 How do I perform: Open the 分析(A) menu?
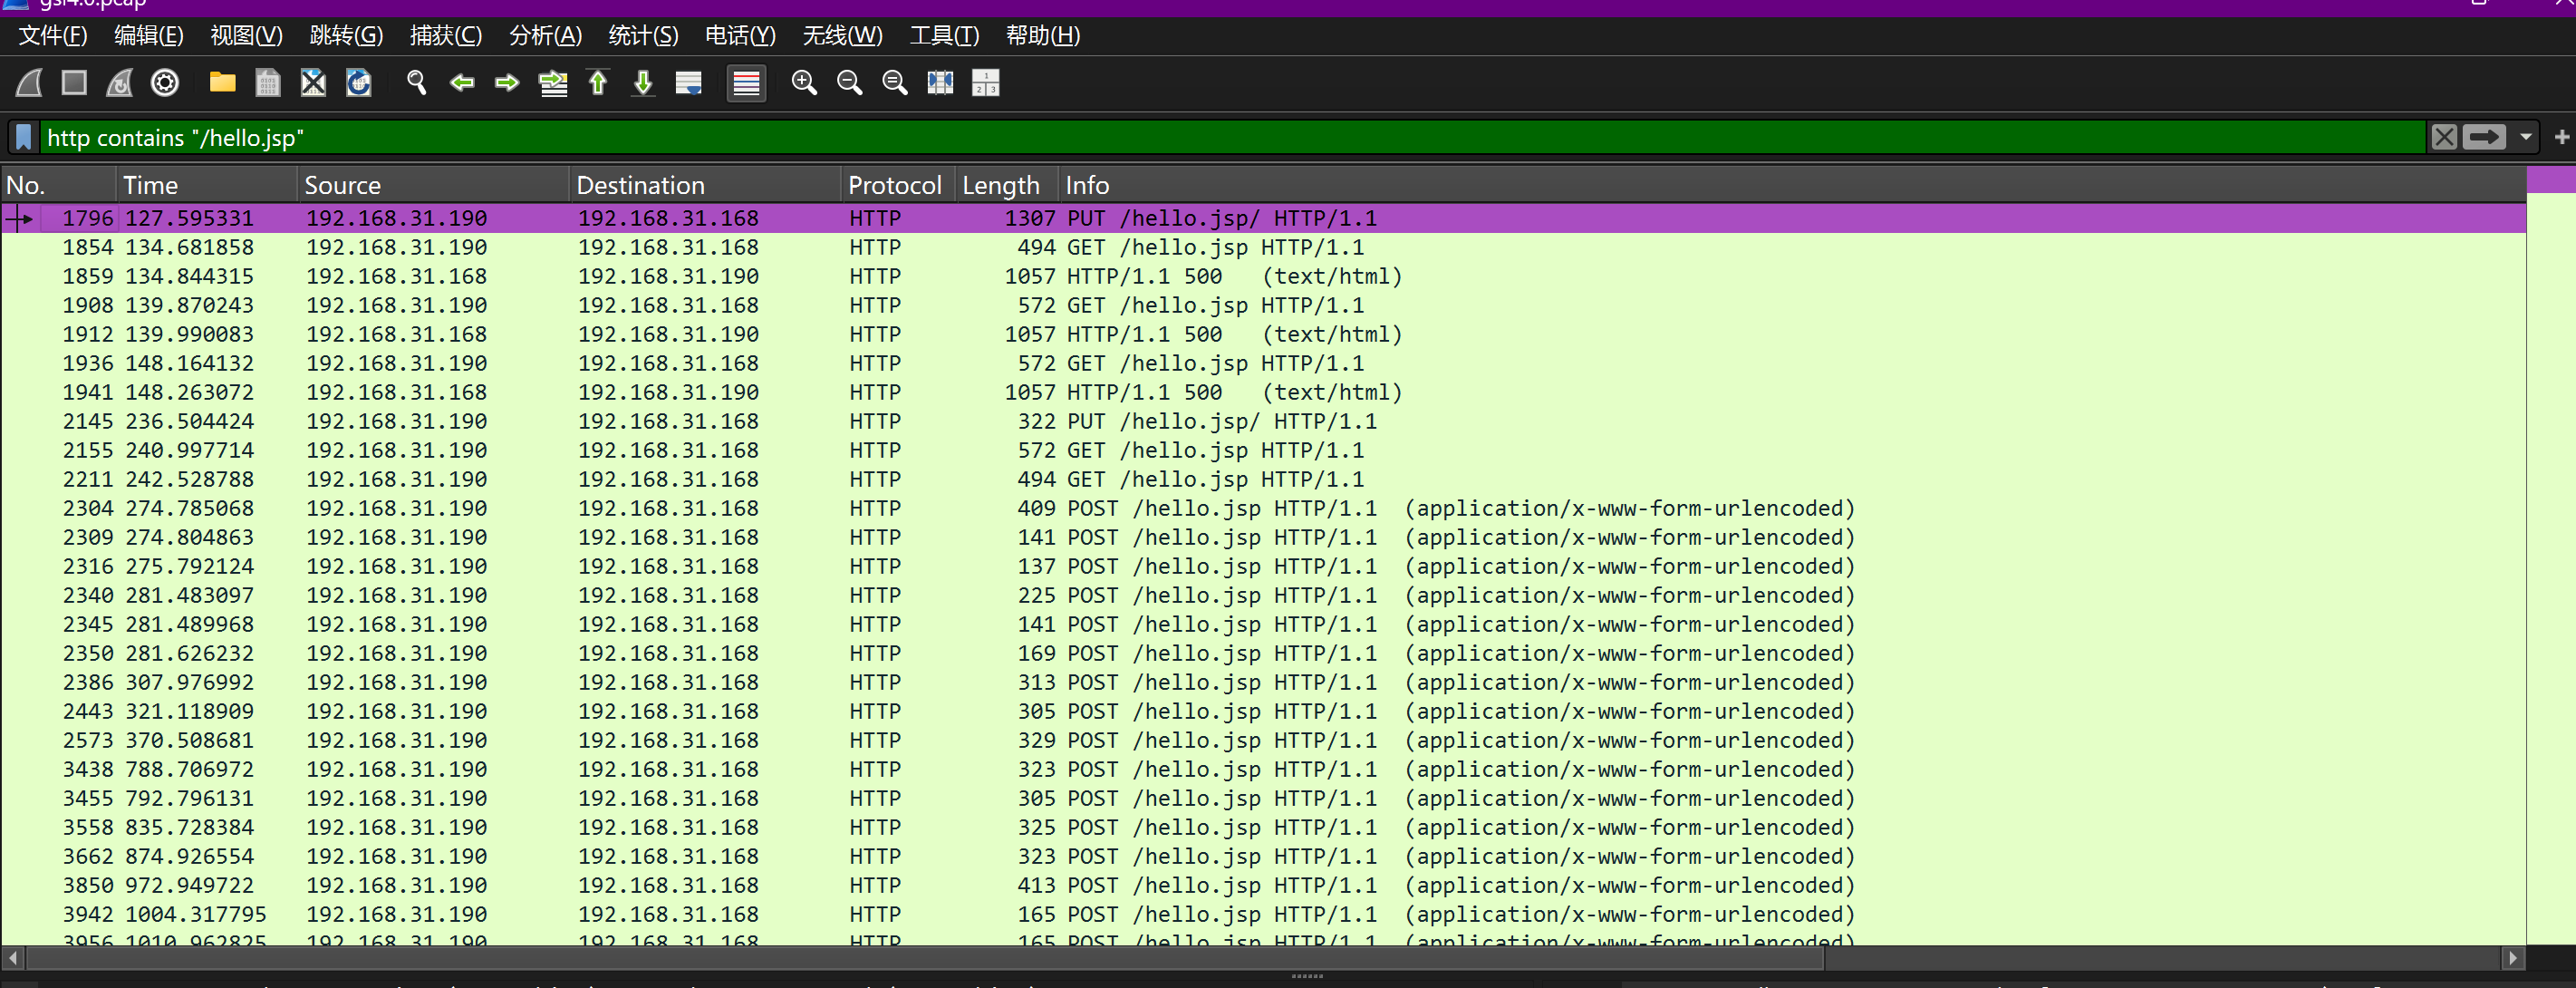click(545, 36)
